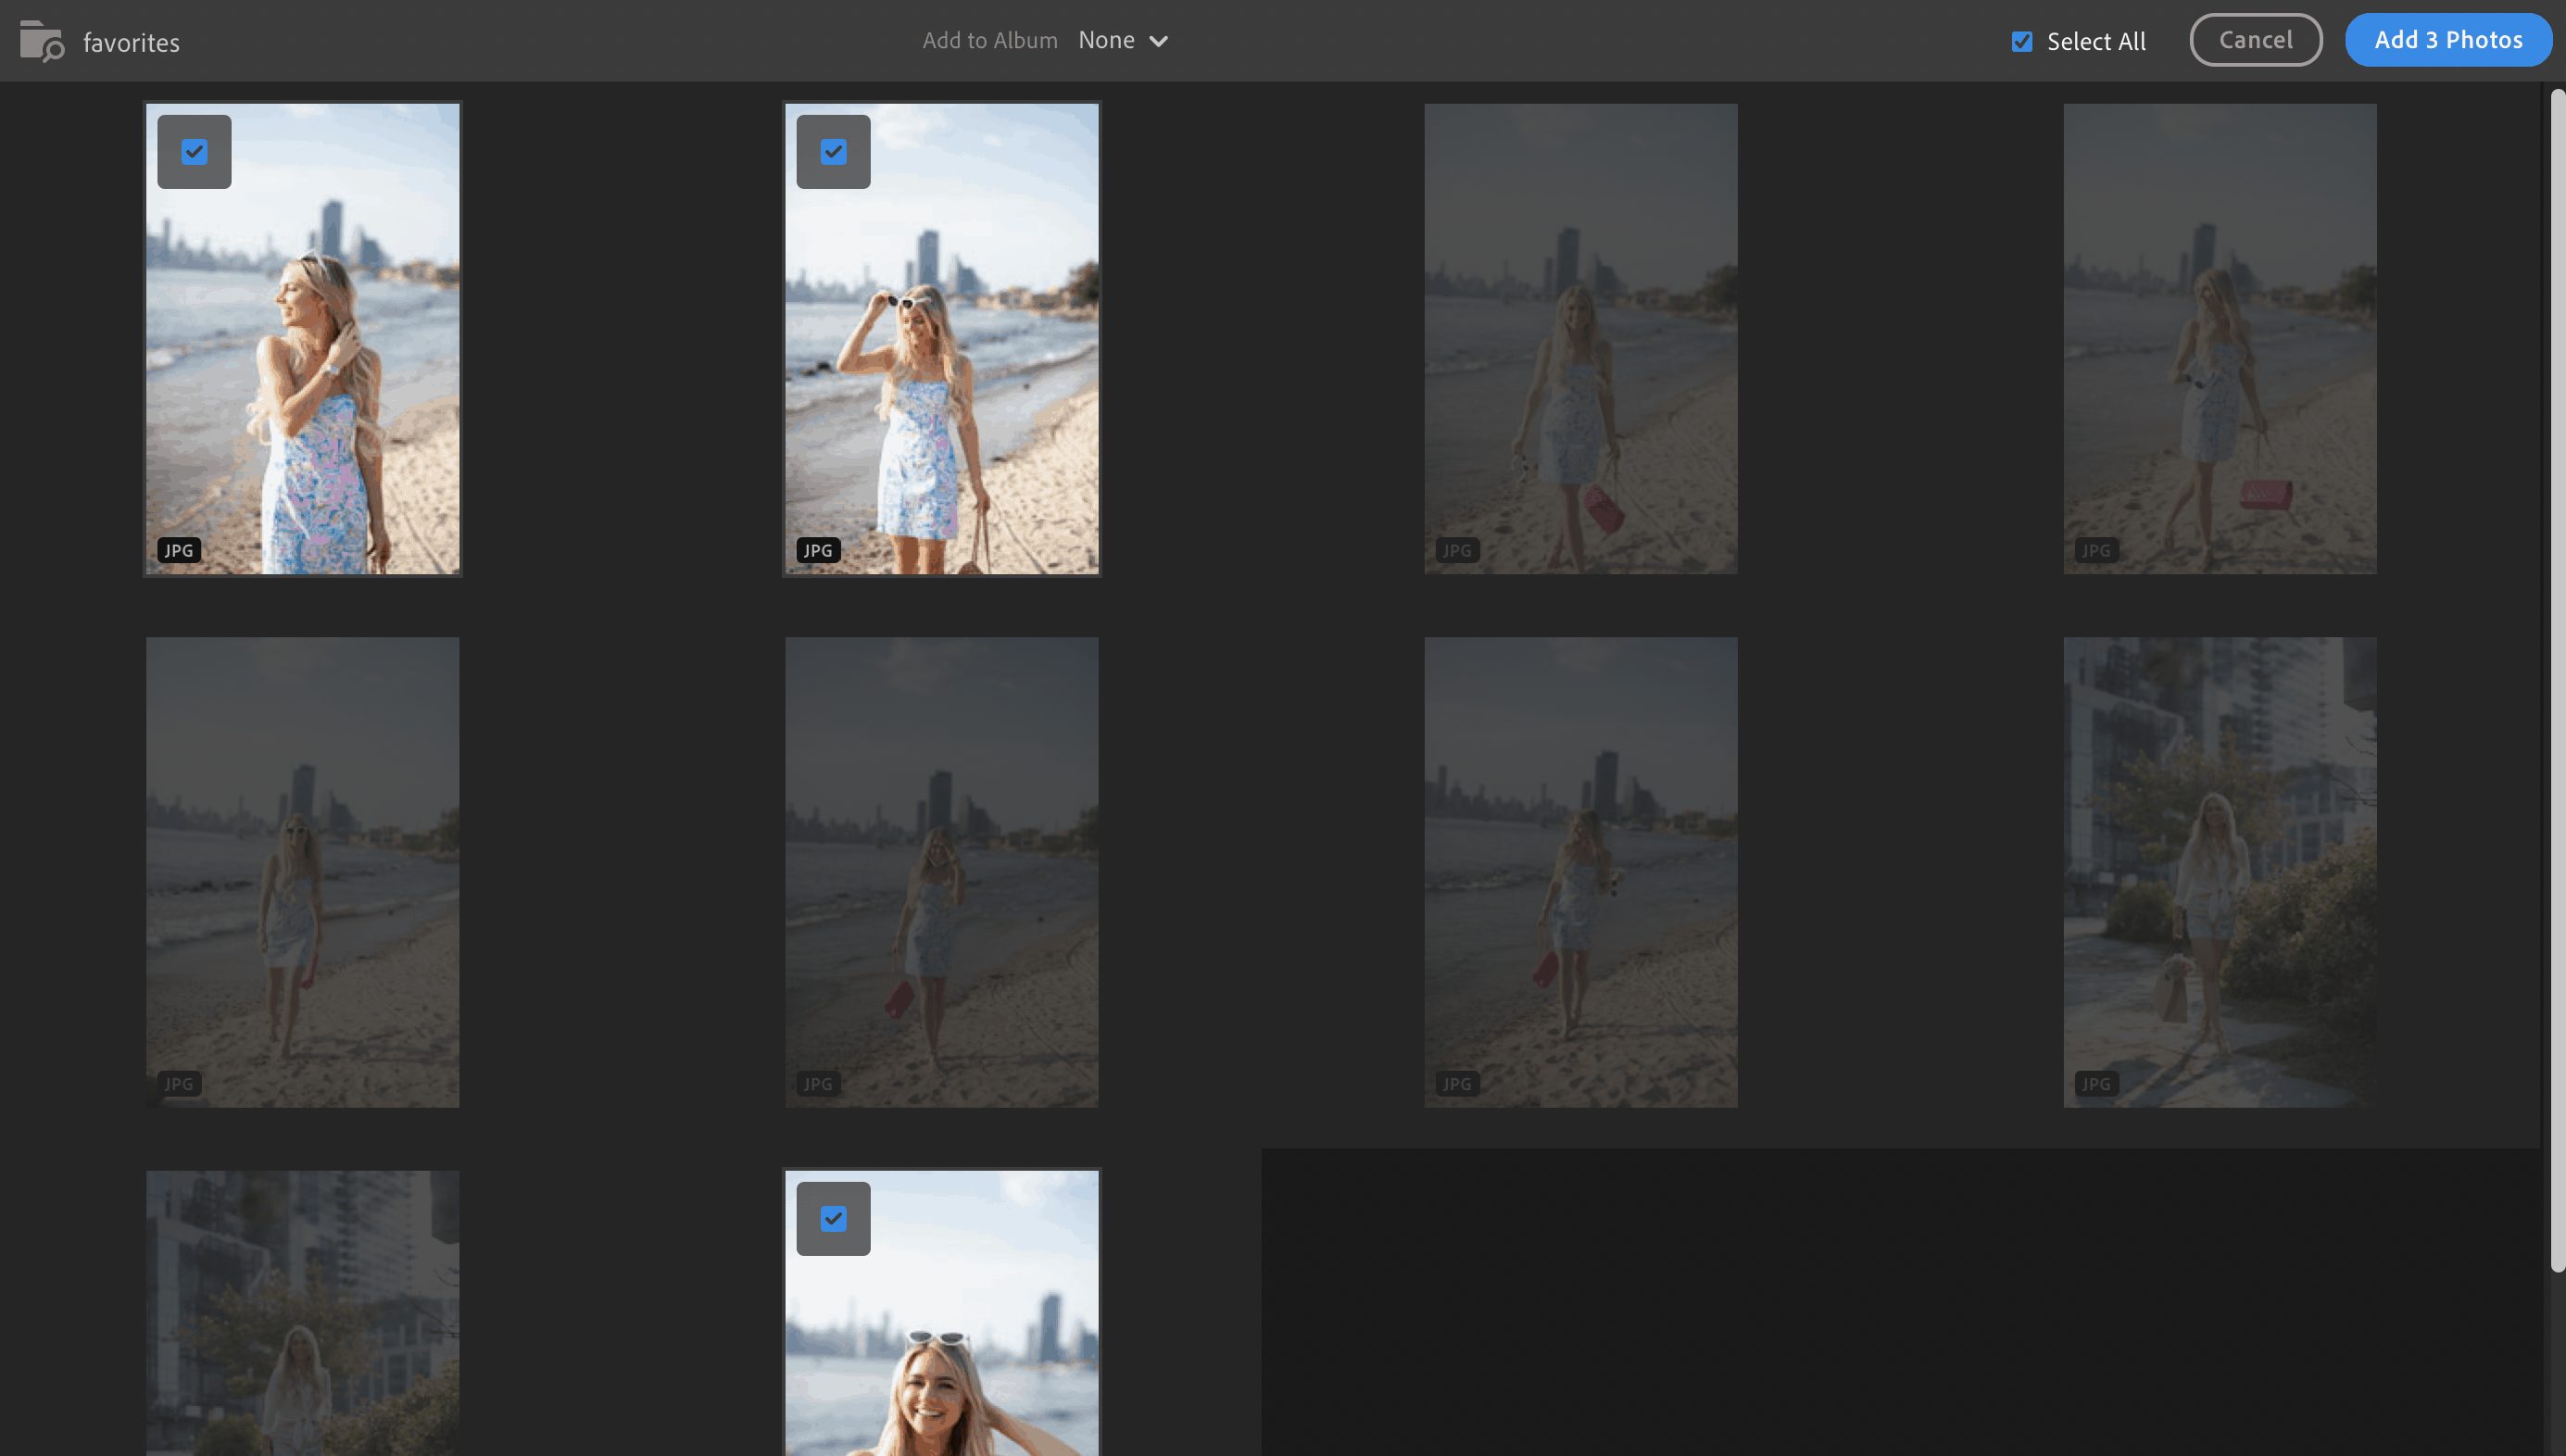
Task: Click the chevron next to None
Action: point(1160,41)
